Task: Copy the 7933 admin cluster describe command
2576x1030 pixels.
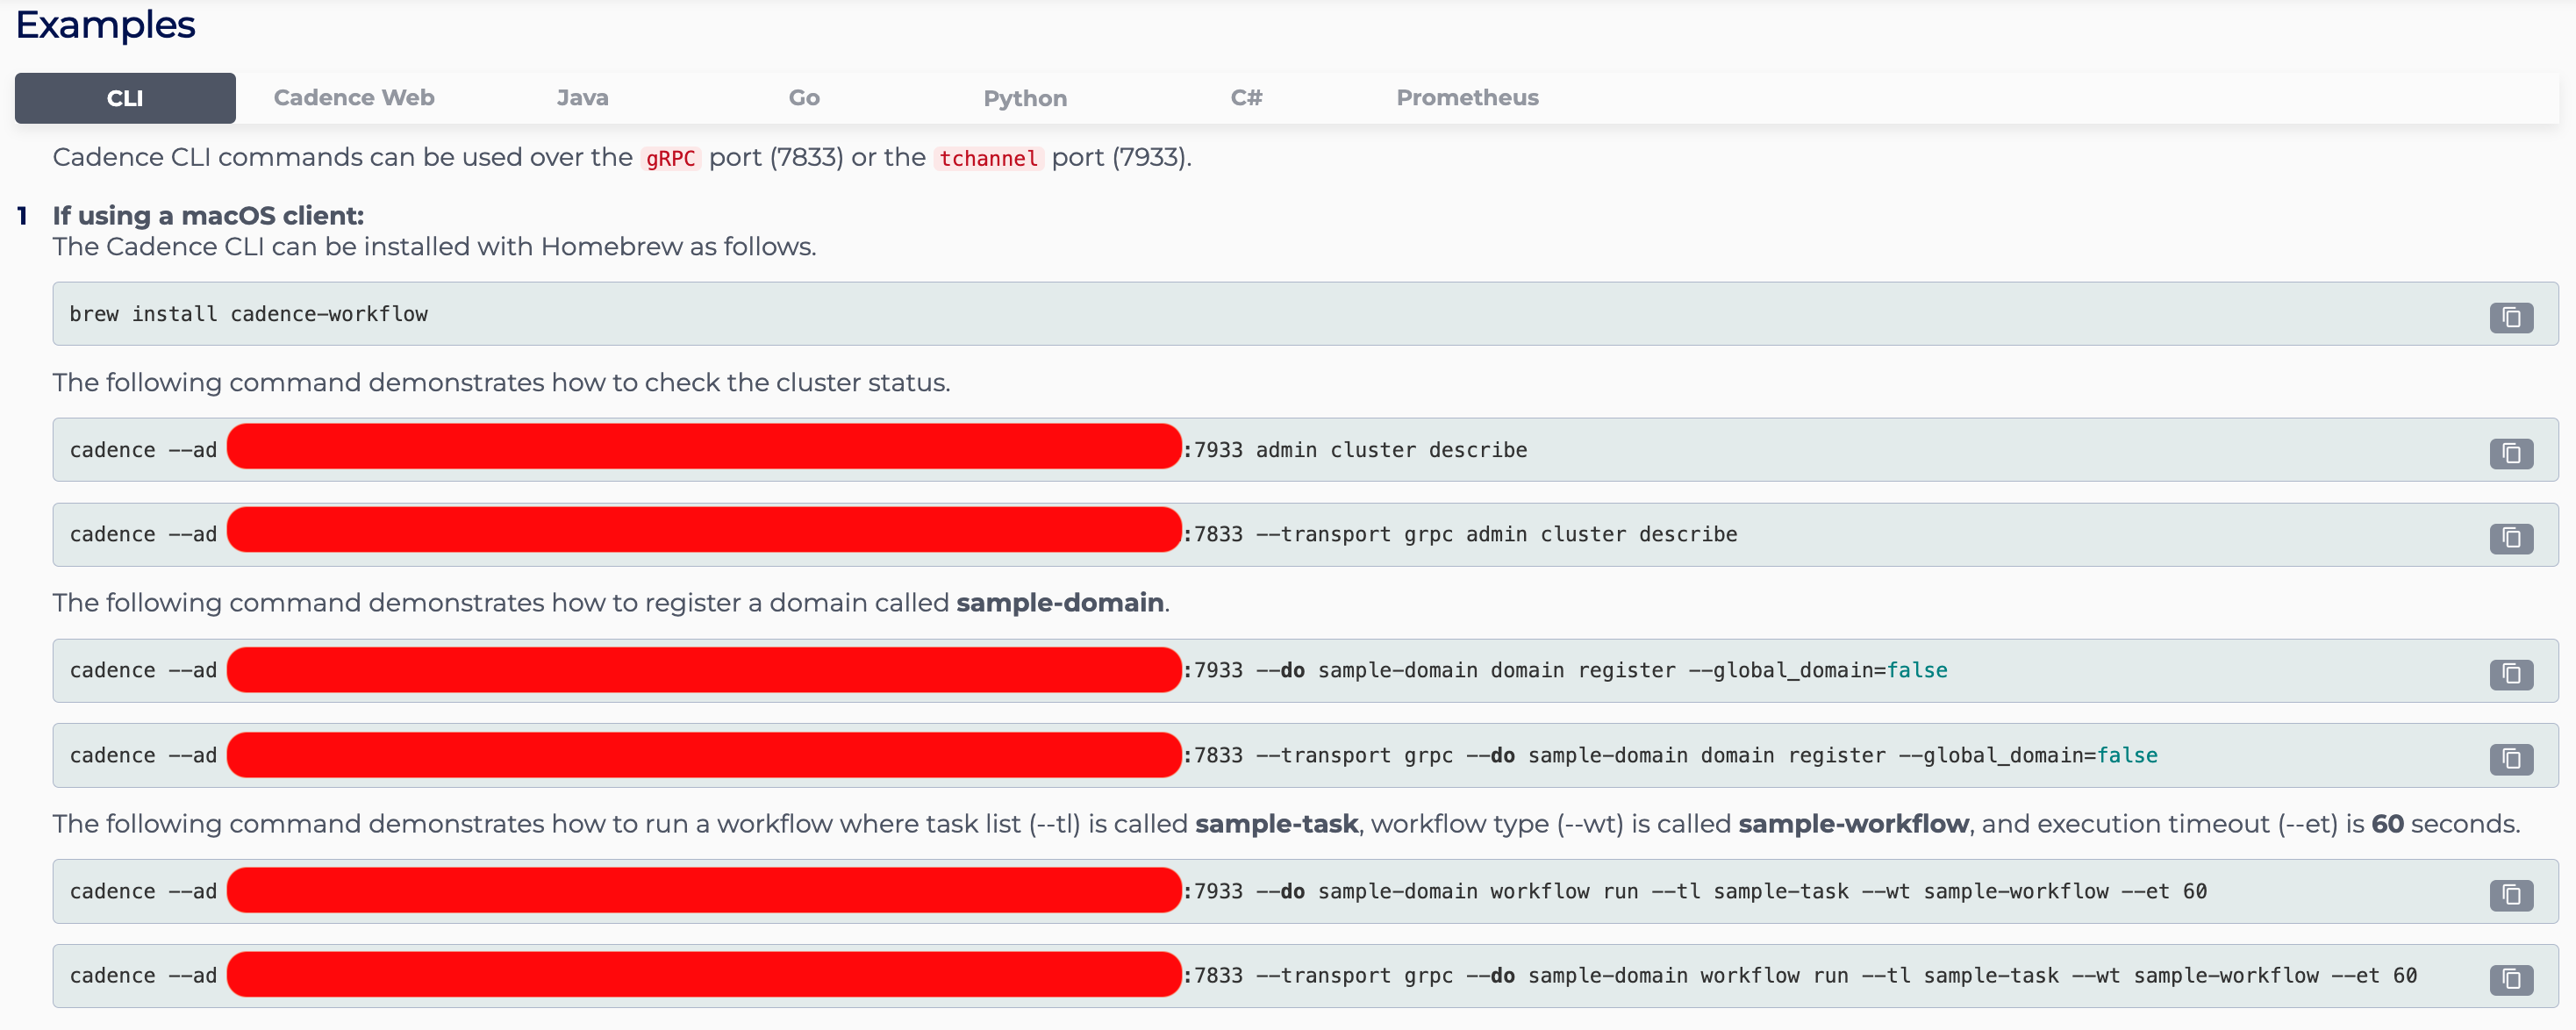Action: click(x=2510, y=454)
